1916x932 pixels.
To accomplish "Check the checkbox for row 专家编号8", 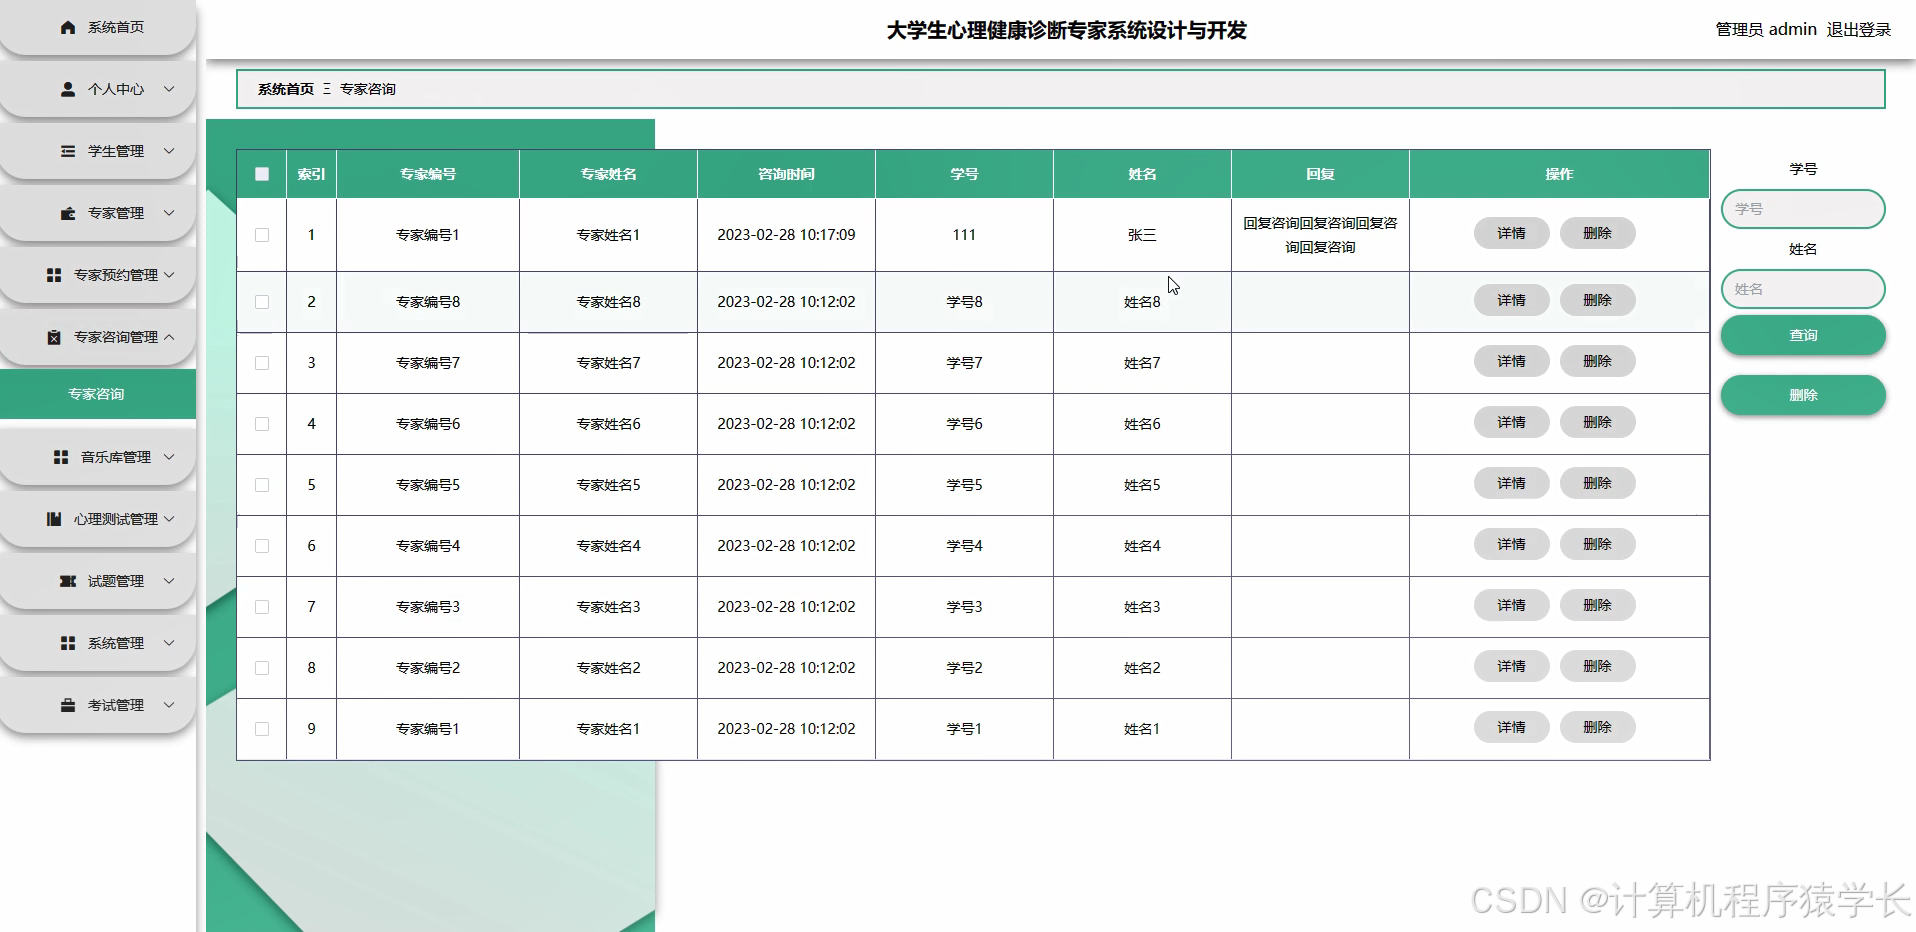I will [x=262, y=302].
